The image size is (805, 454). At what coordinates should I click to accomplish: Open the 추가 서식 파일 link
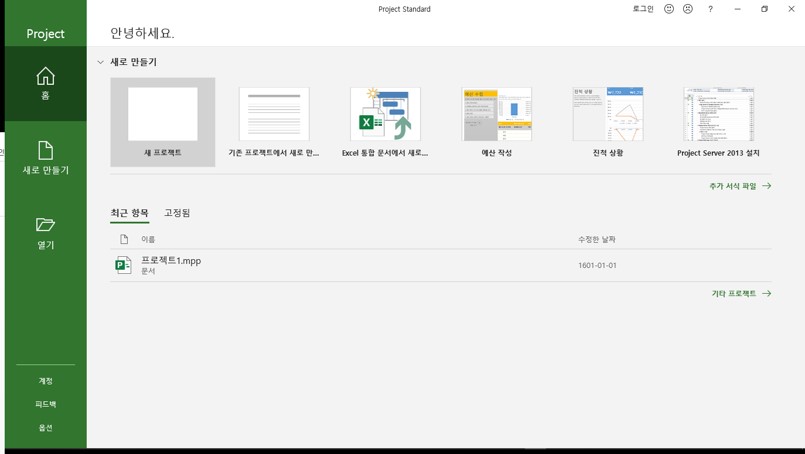[x=740, y=186]
